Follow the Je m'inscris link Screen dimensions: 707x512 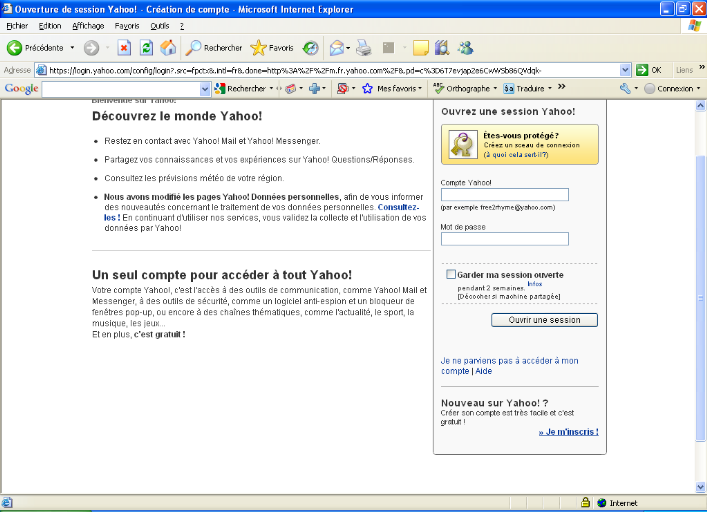(568, 432)
